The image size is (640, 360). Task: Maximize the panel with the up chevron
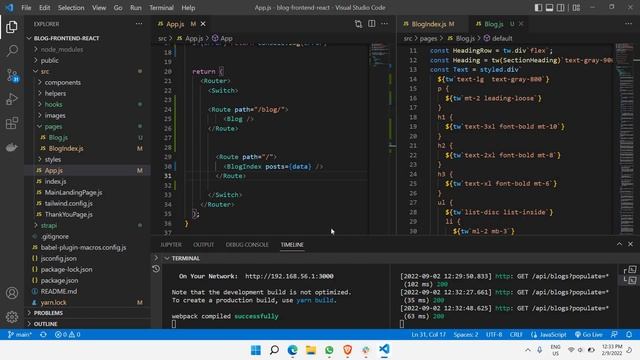click(619, 244)
